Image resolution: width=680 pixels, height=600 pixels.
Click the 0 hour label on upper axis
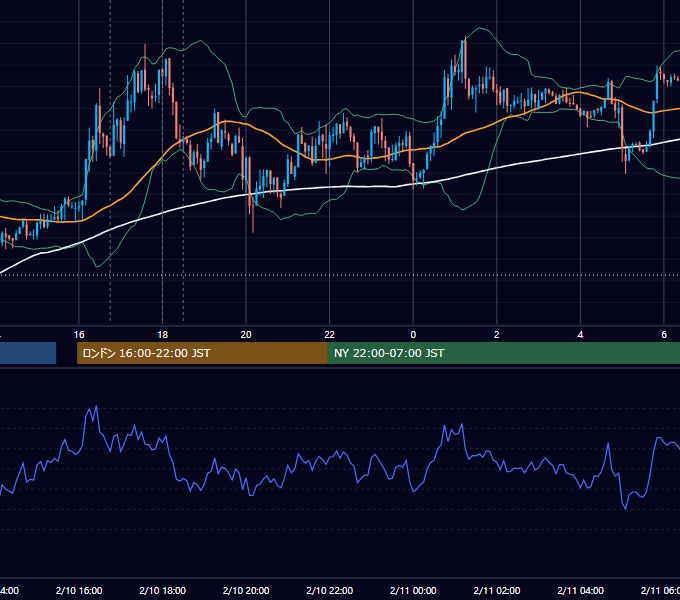pyautogui.click(x=413, y=334)
